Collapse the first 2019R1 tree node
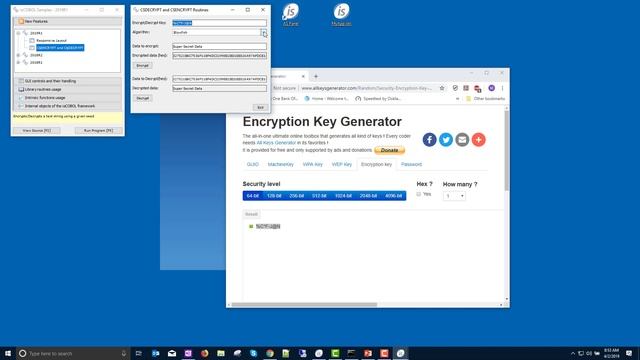Viewport: 640px width, 360px height. [x=18, y=33]
